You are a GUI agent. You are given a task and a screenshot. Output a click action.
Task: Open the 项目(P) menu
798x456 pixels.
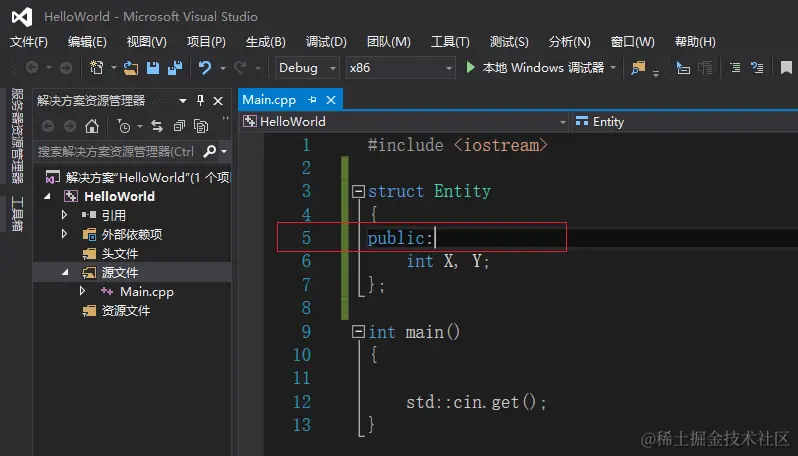click(206, 42)
